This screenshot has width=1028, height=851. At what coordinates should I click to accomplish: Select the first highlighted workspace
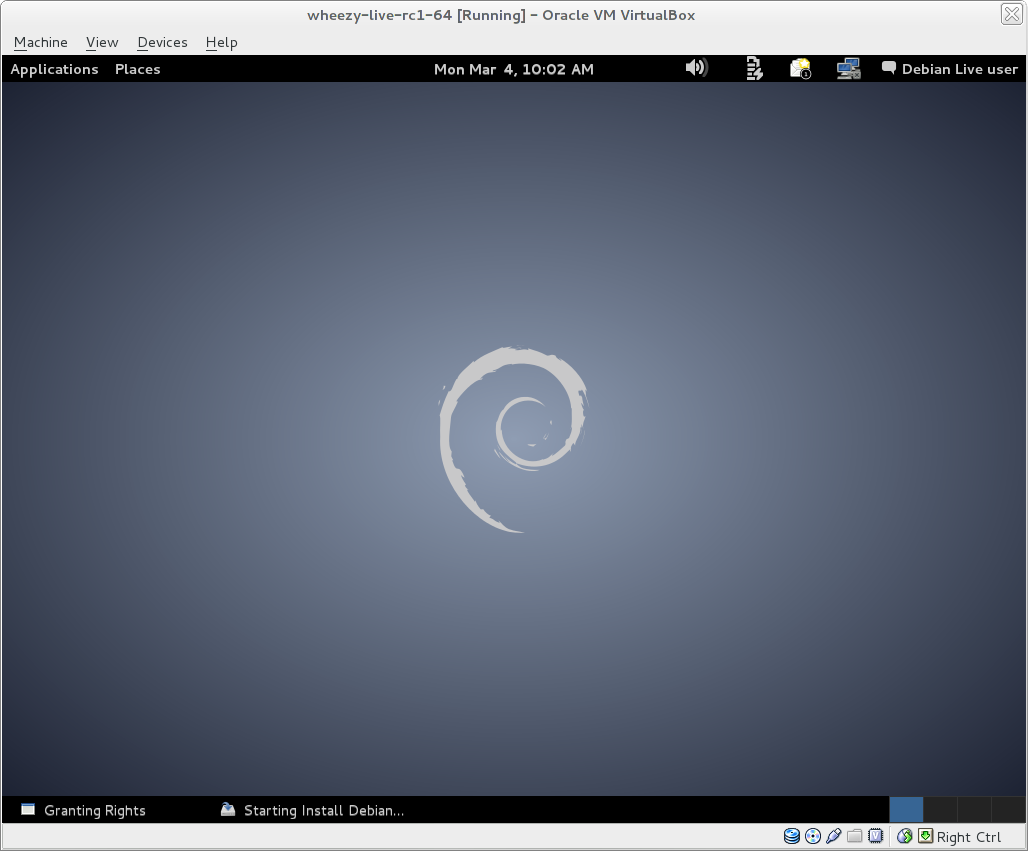click(906, 810)
